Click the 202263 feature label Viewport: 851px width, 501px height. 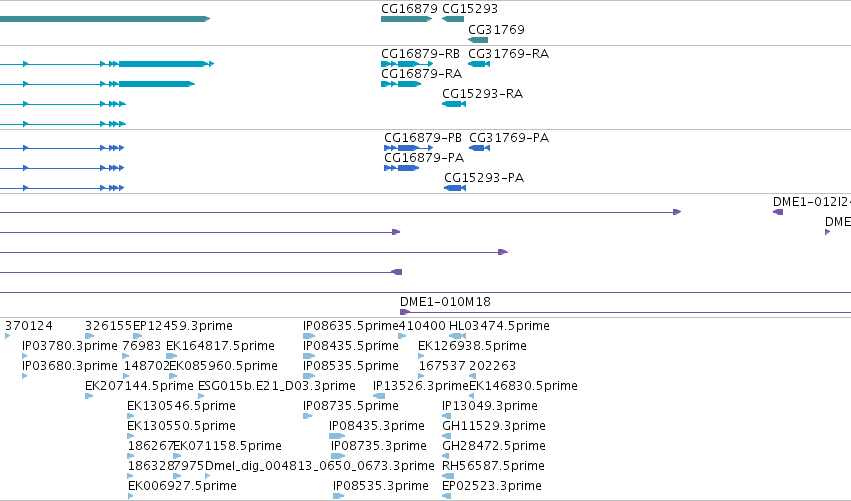(492, 366)
